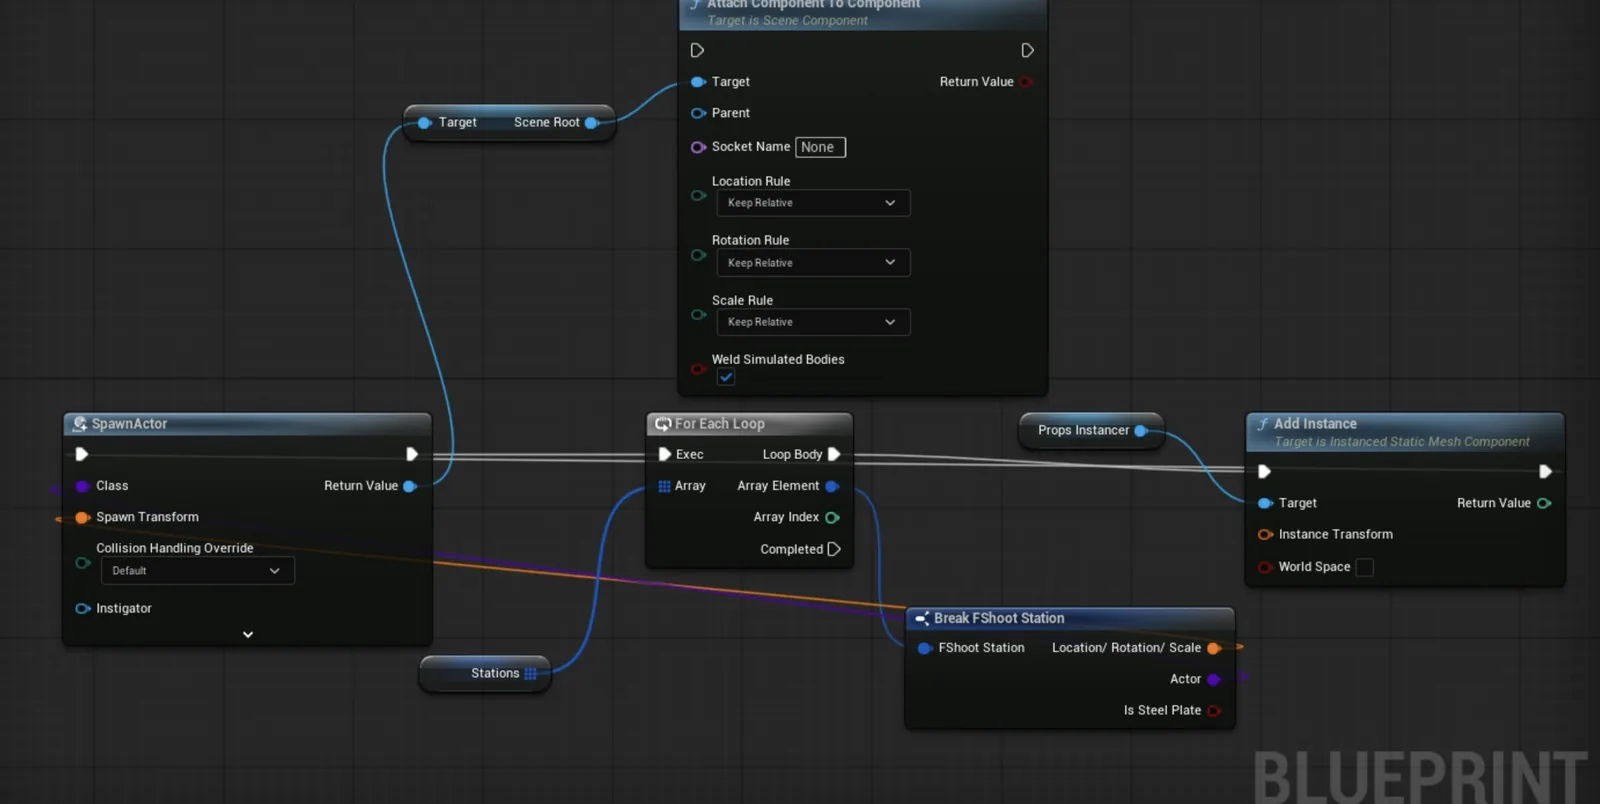
Task: Click the Is Steel Plate output pin
Action: click(x=1214, y=710)
